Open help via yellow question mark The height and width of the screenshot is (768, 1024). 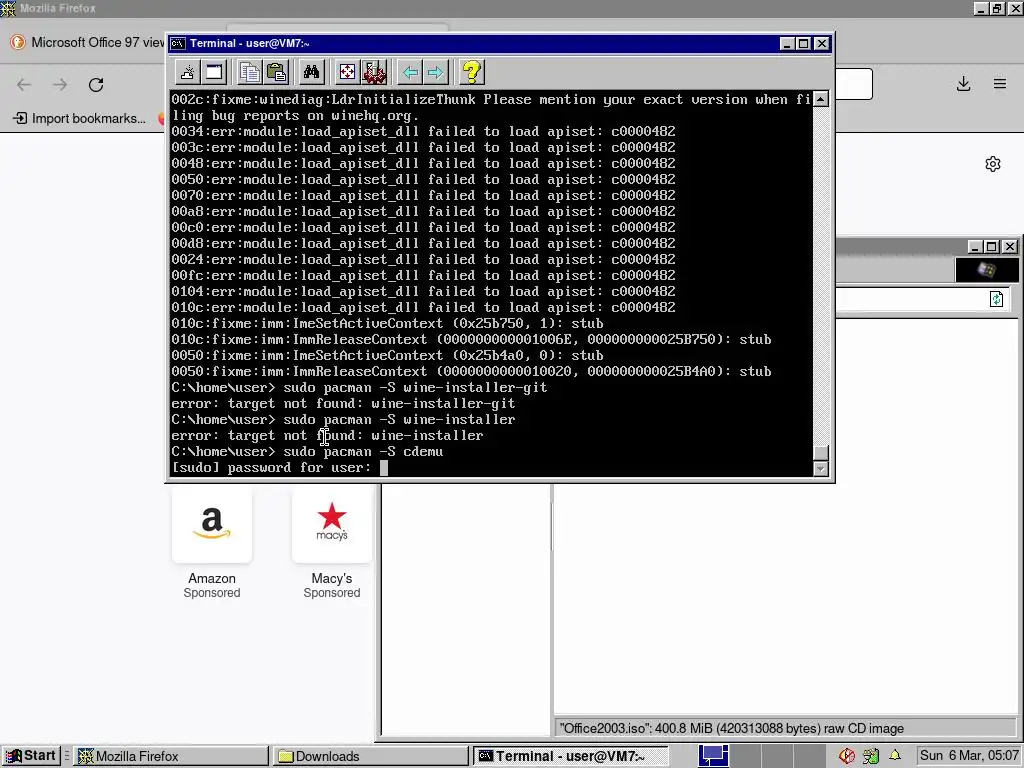tap(472, 72)
